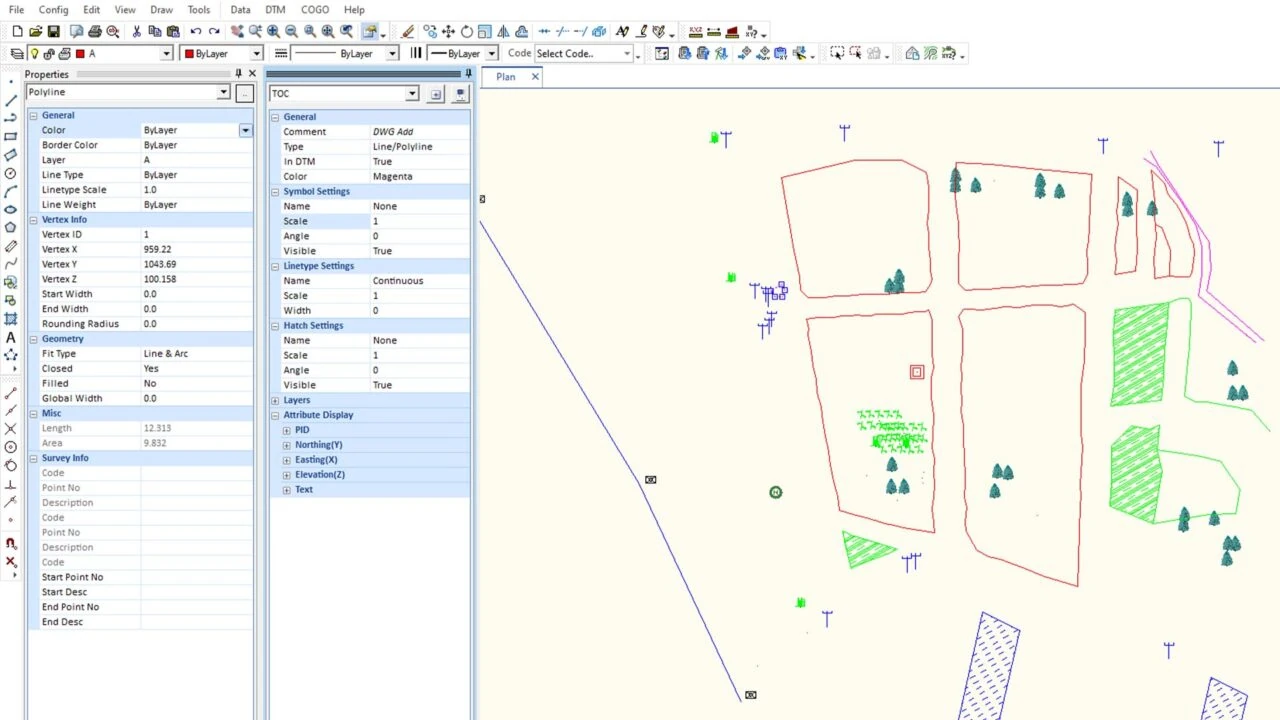The width and height of the screenshot is (1280, 720).
Task: Open the ByLayer color dropdown
Action: (x=256, y=53)
